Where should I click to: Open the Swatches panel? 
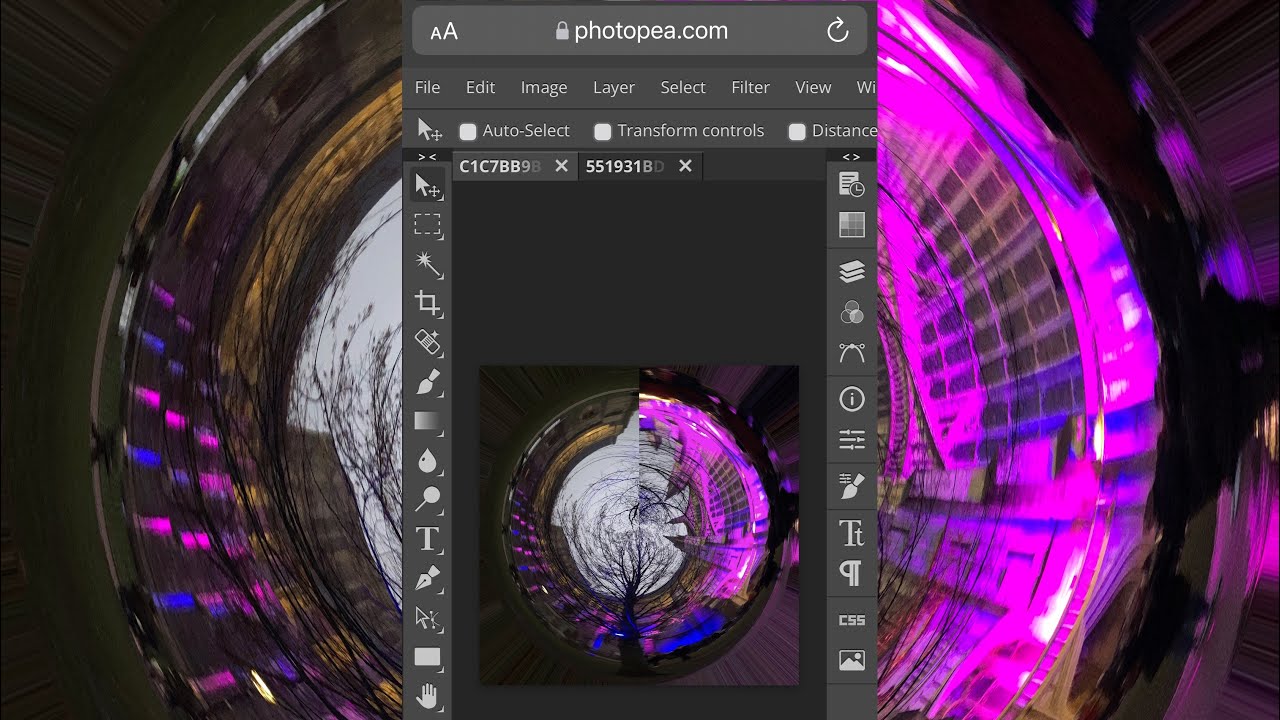pyautogui.click(x=852, y=225)
